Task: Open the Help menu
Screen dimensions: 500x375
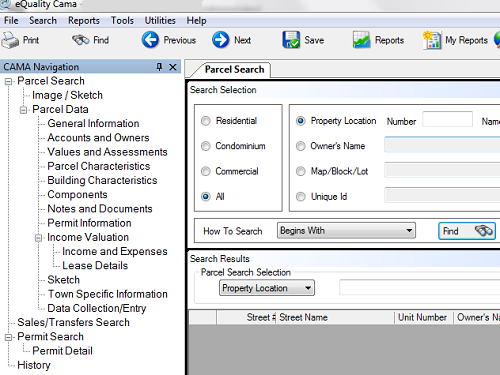Action: point(196,21)
